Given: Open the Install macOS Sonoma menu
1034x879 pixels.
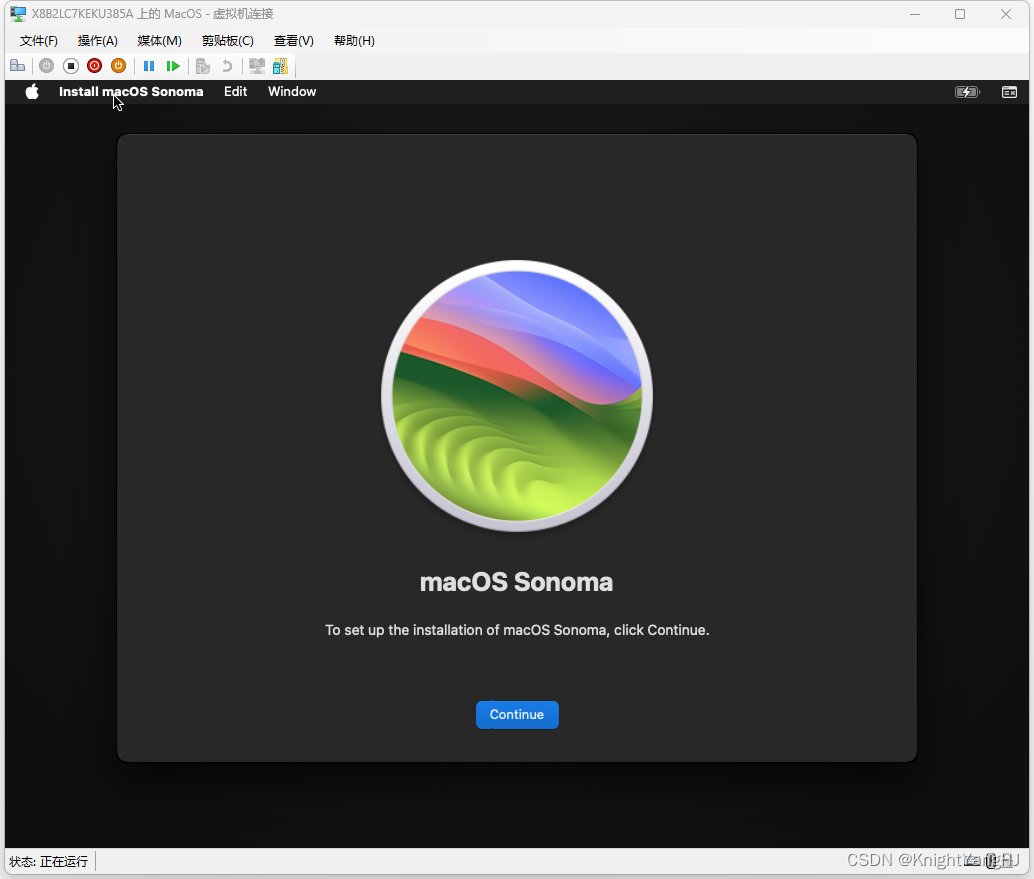Looking at the screenshot, I should point(131,92).
